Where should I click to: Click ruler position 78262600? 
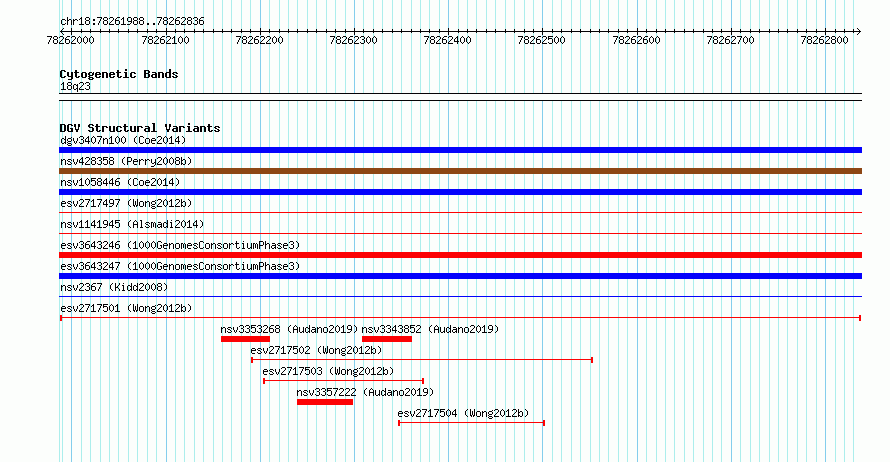[x=636, y=40]
